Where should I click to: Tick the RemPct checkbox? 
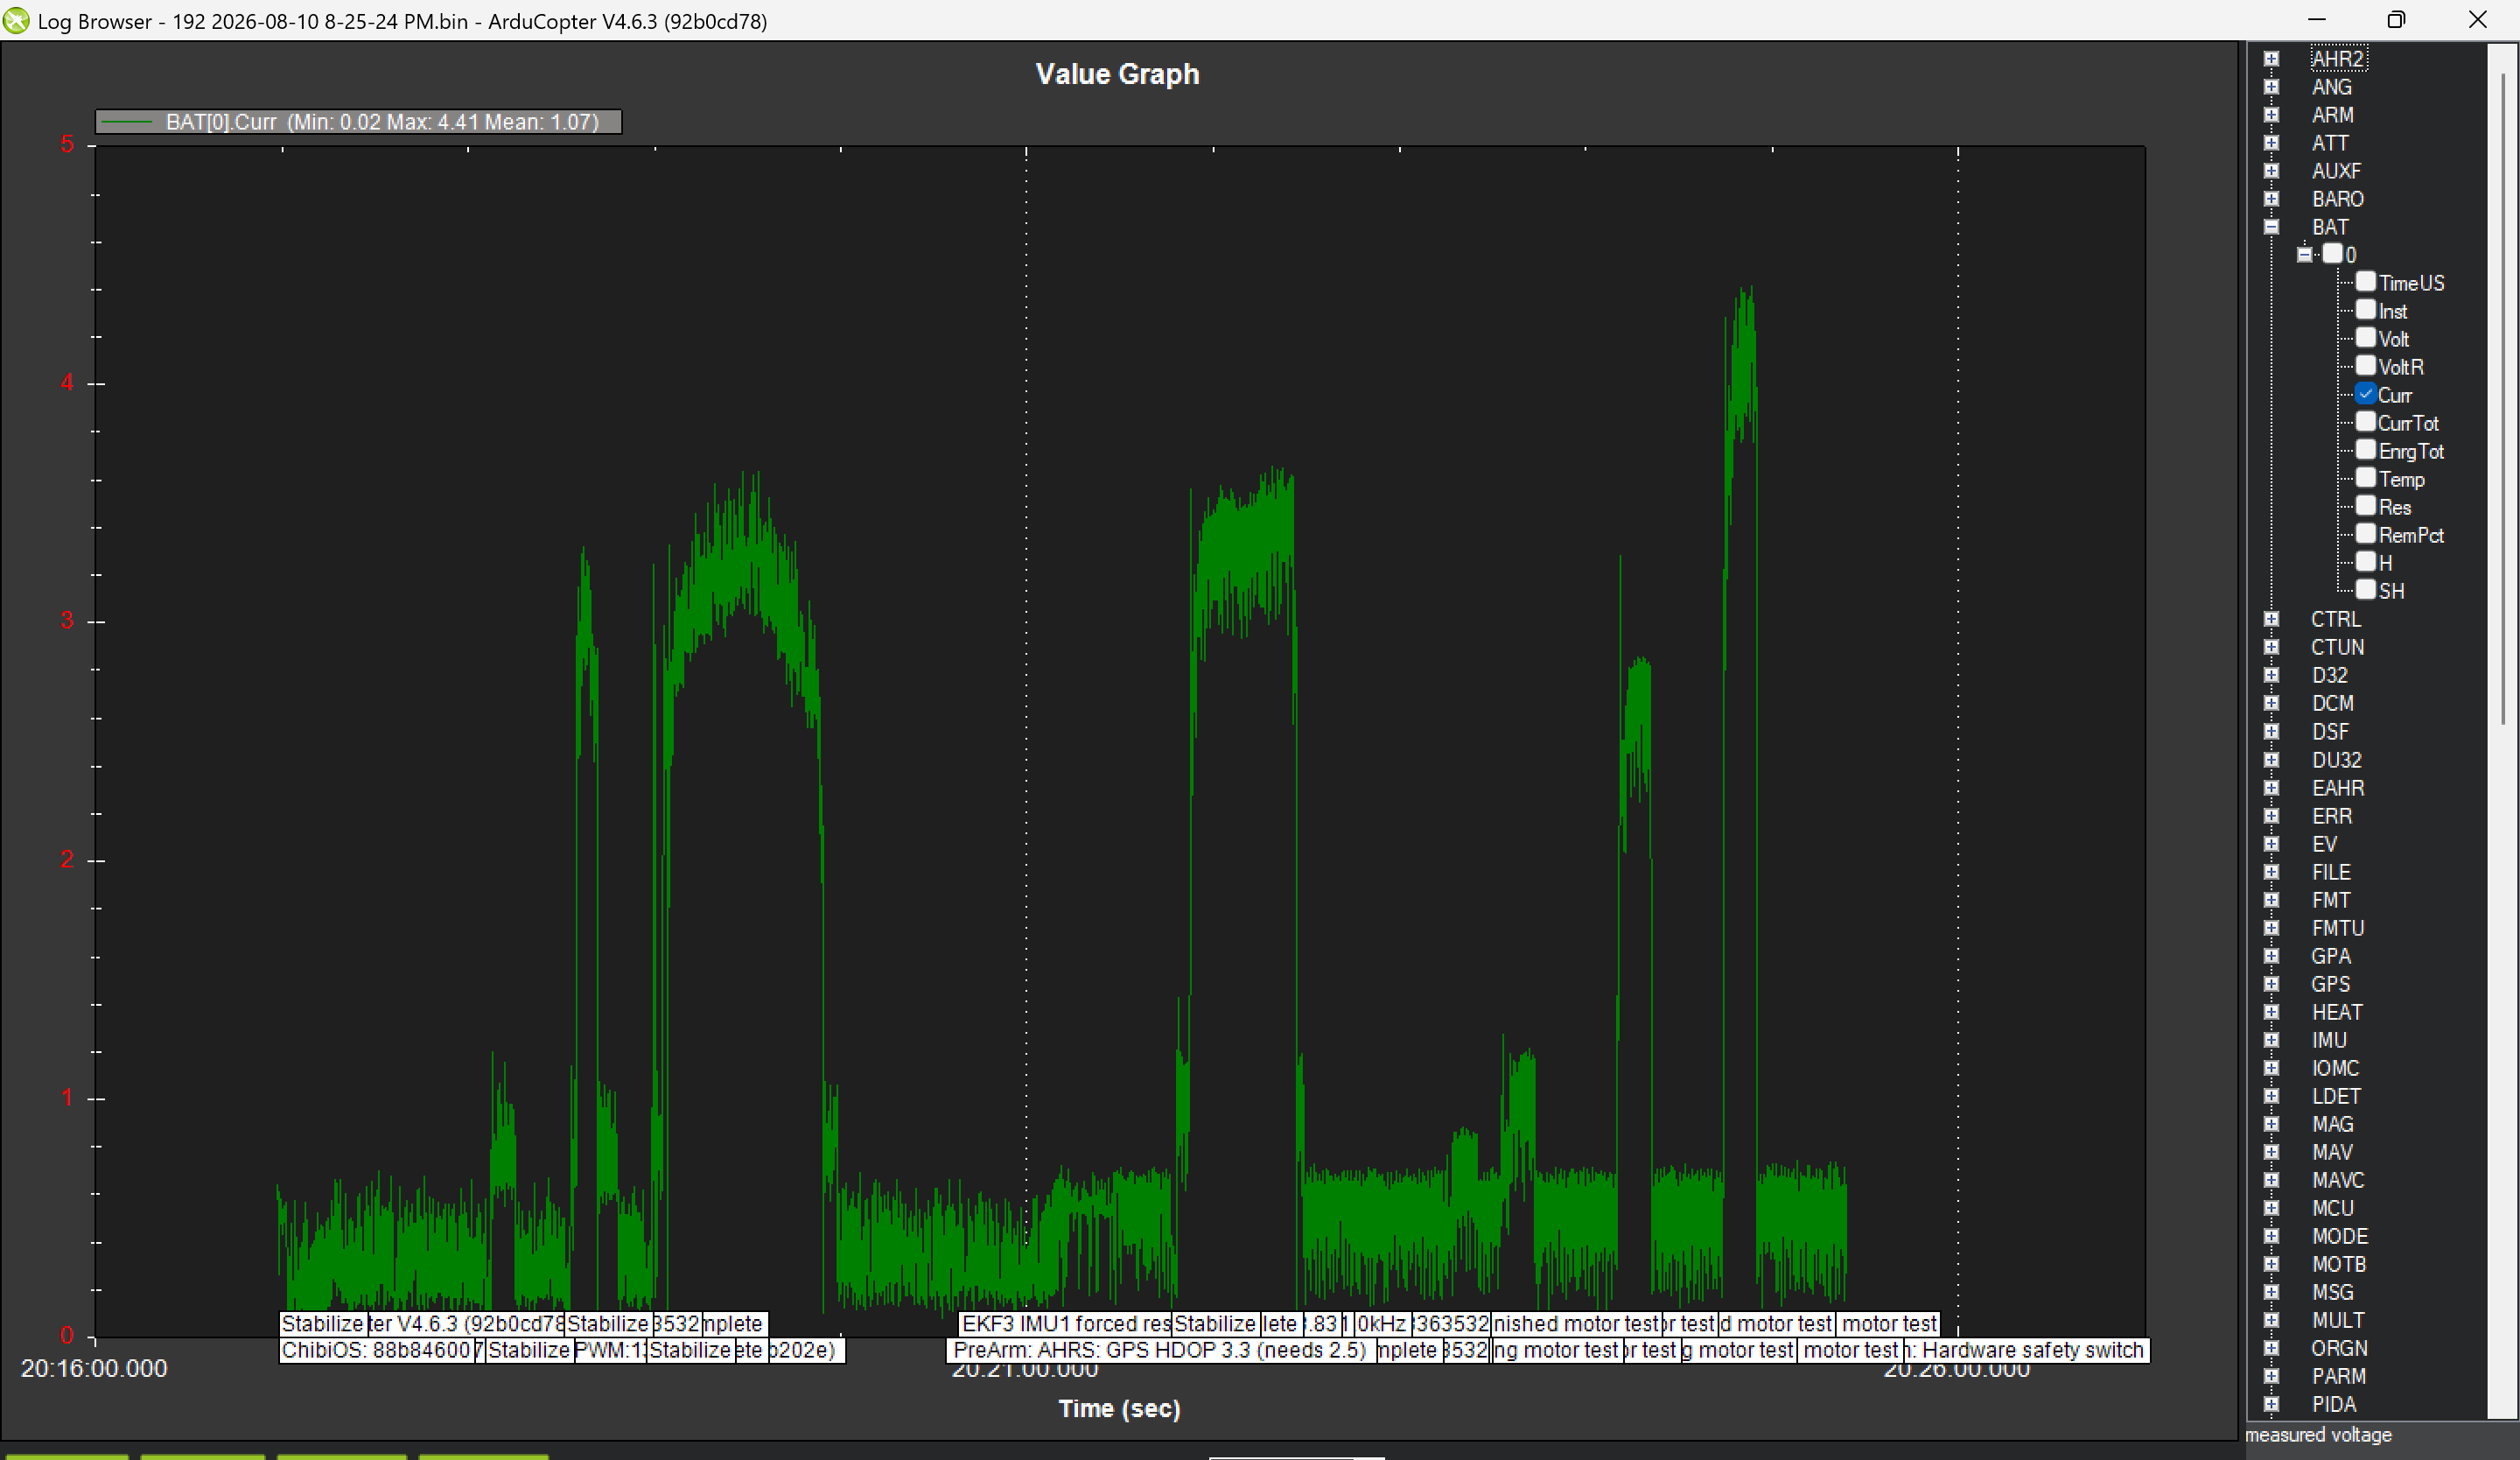(2365, 534)
